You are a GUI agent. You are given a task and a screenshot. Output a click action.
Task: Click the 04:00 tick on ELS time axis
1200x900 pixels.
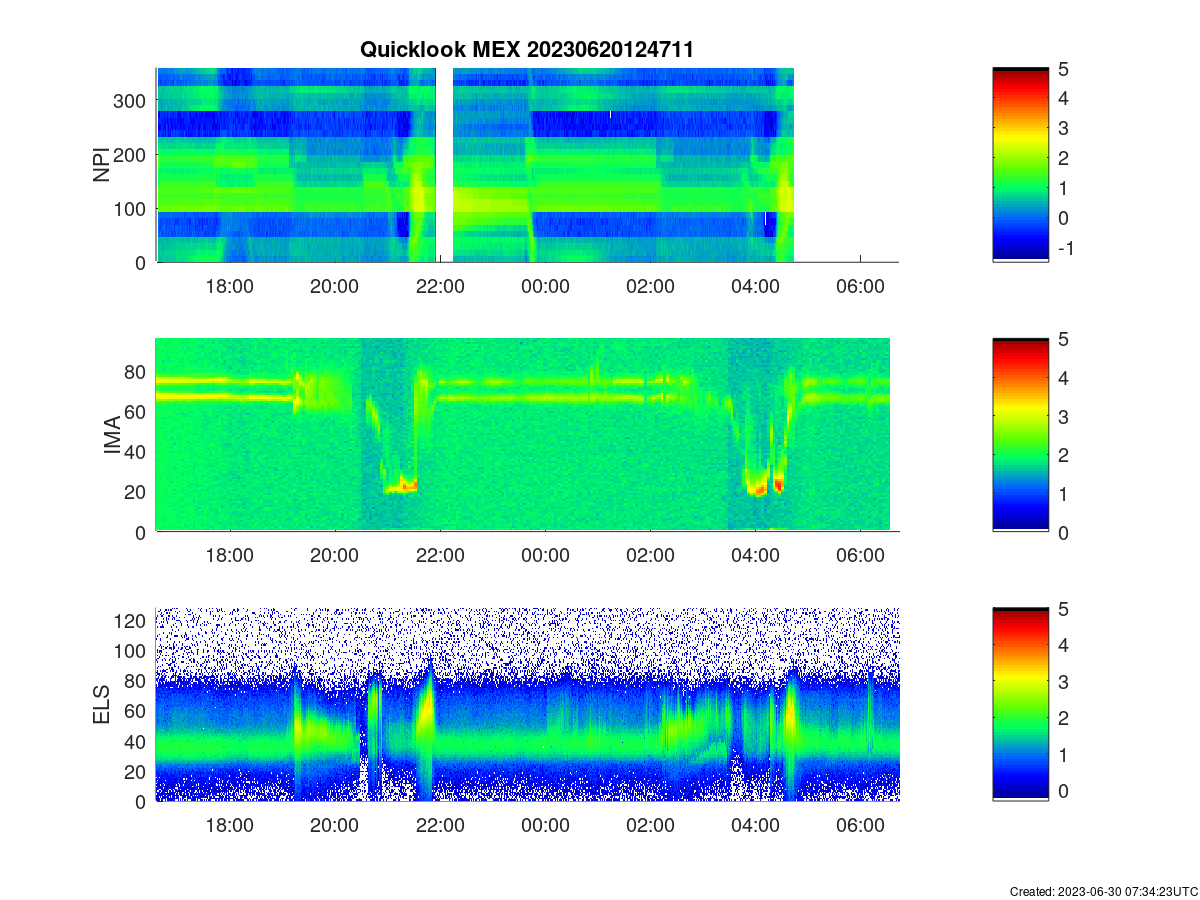(x=755, y=826)
